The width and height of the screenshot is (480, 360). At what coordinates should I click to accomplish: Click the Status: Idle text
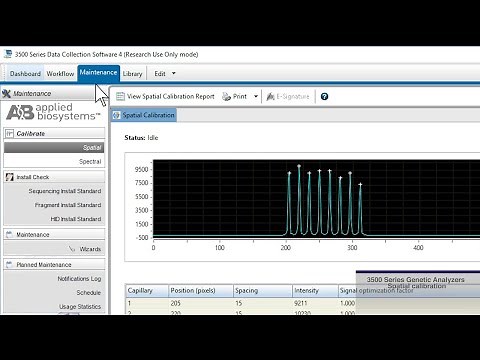[x=141, y=138]
